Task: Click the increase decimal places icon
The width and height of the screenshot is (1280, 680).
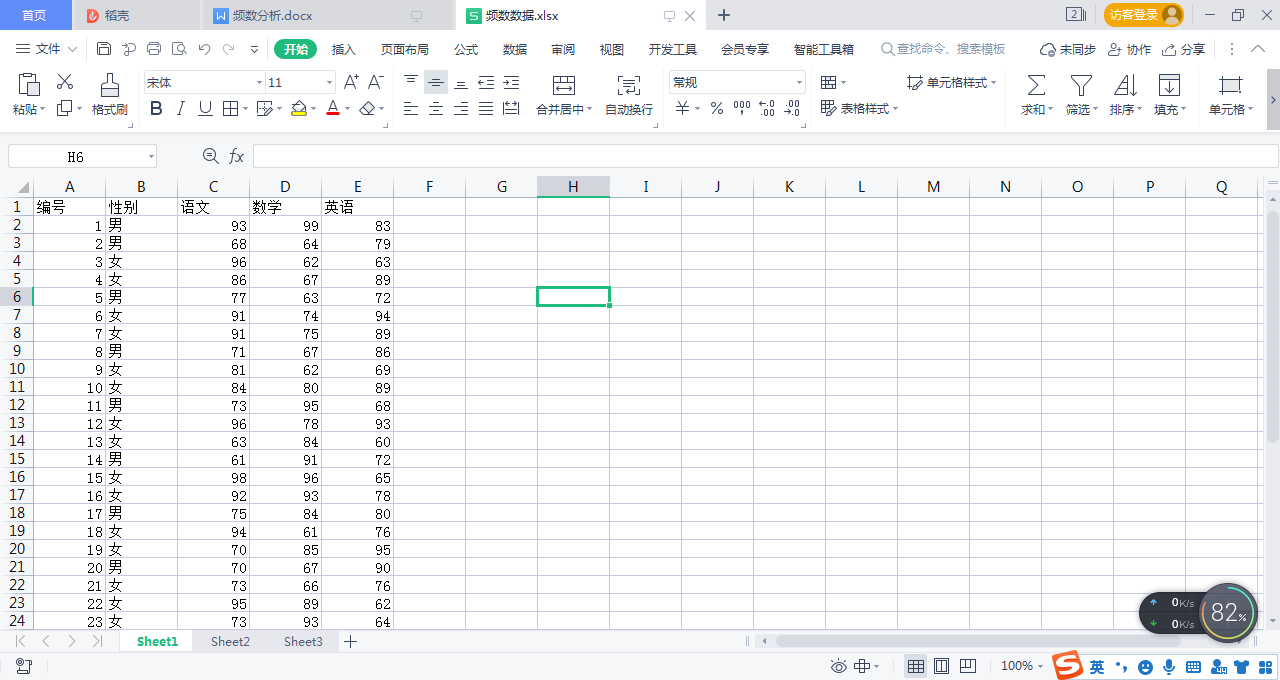Action: click(765, 109)
